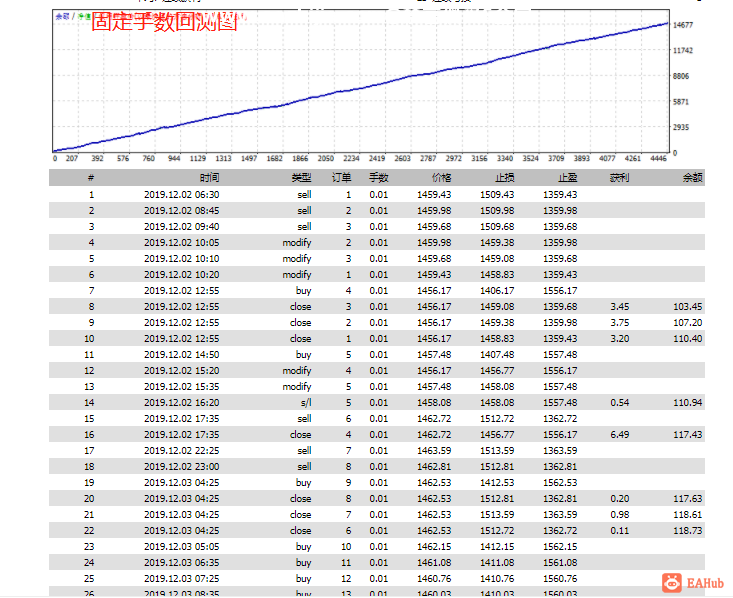Click the balance value 117.63
Screen dimensions: 733x598
point(688,498)
